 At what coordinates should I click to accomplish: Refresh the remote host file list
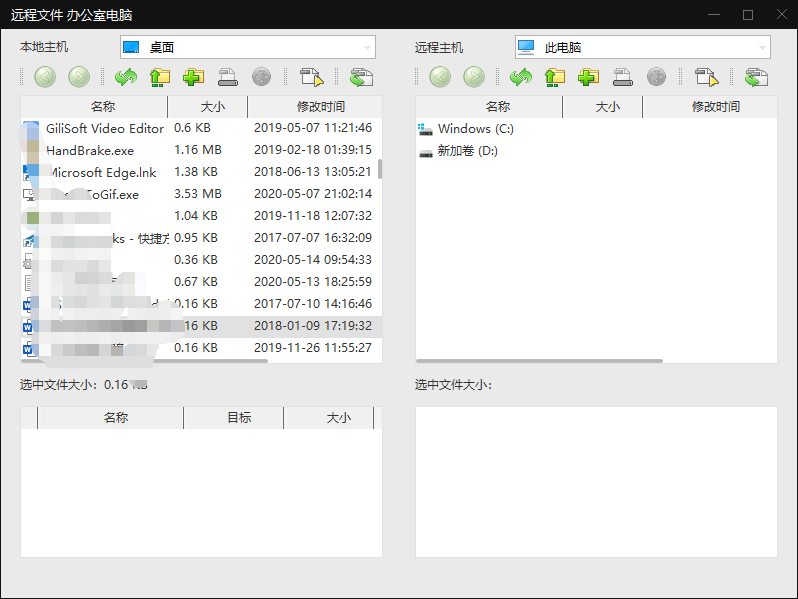[x=521, y=77]
